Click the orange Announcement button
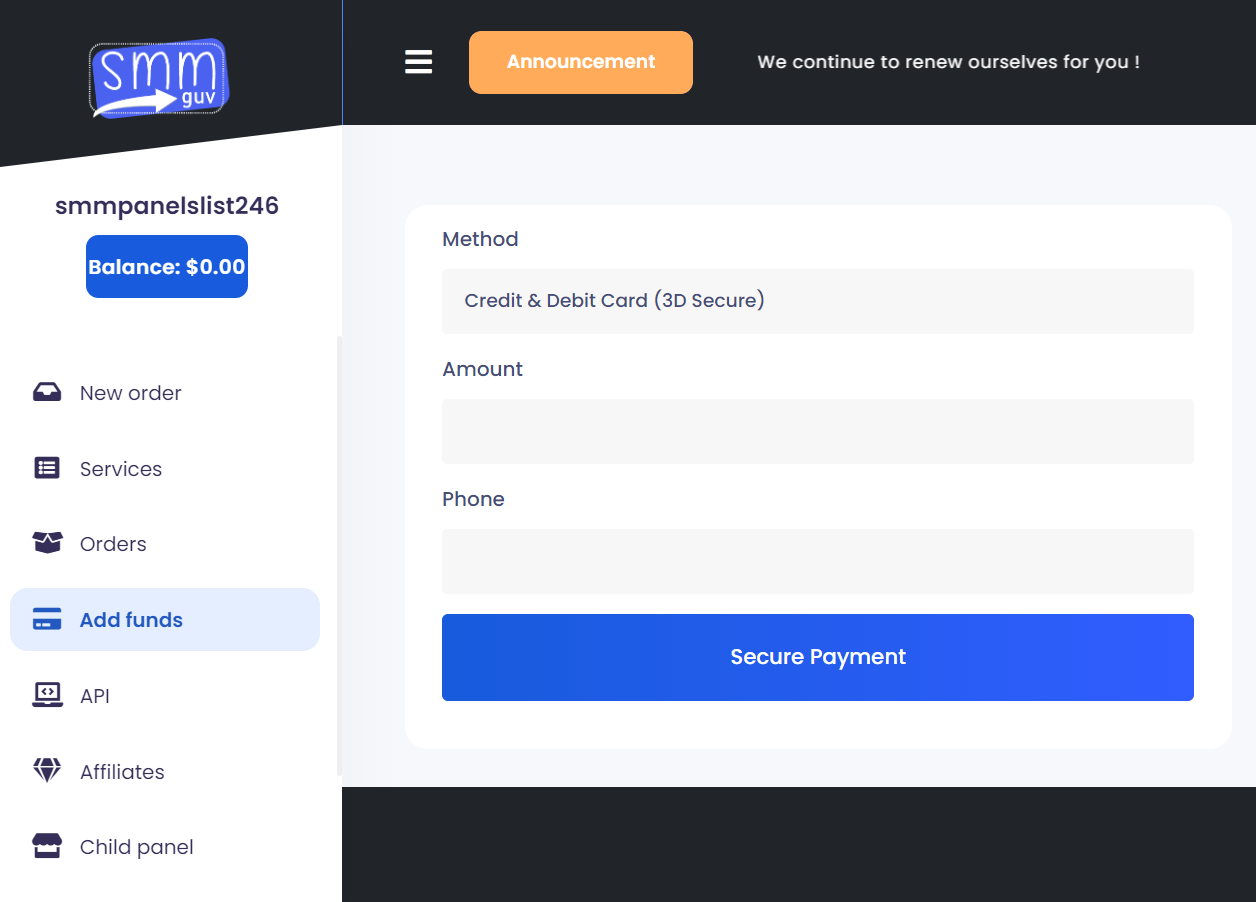1256x902 pixels. coord(580,62)
